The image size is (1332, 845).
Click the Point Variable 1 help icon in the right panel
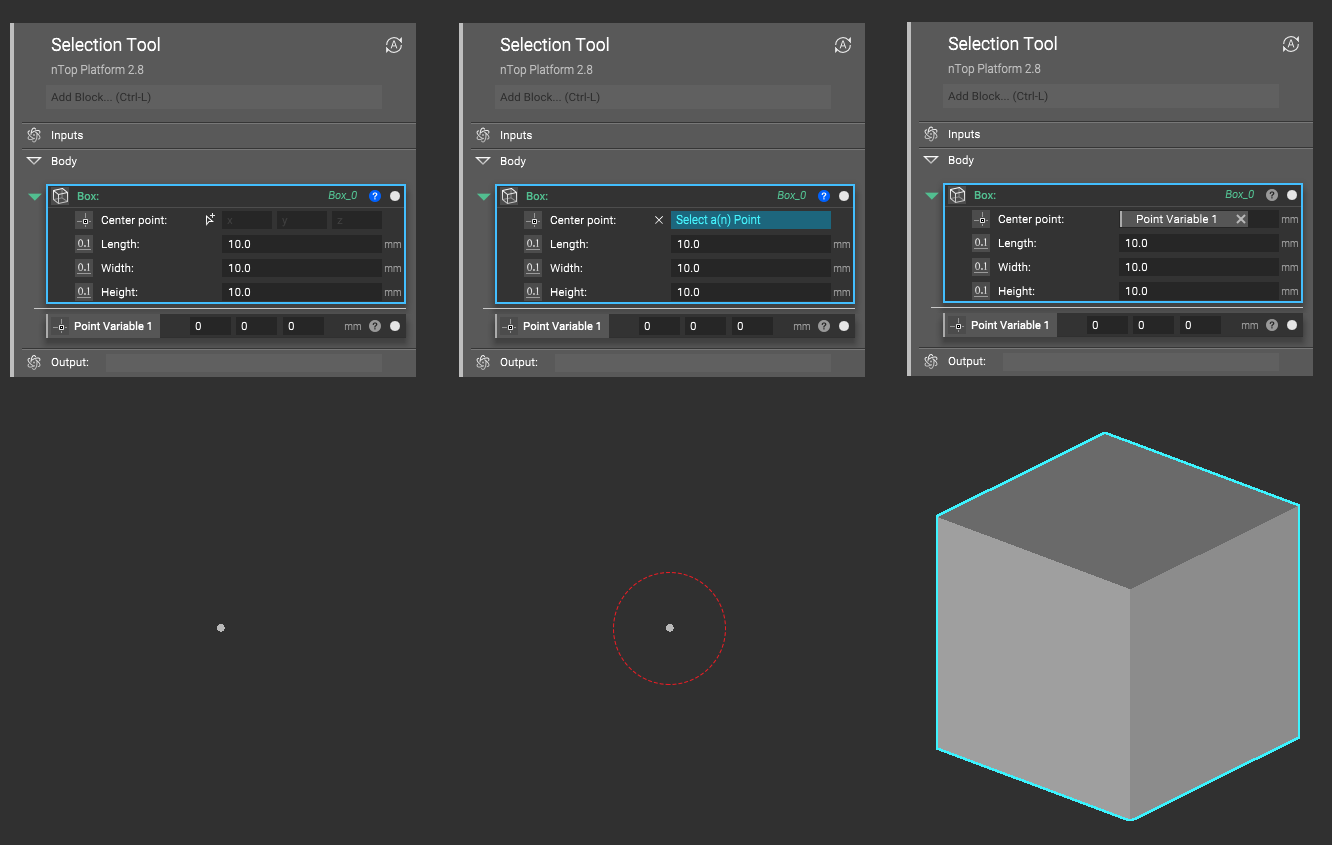click(1272, 325)
